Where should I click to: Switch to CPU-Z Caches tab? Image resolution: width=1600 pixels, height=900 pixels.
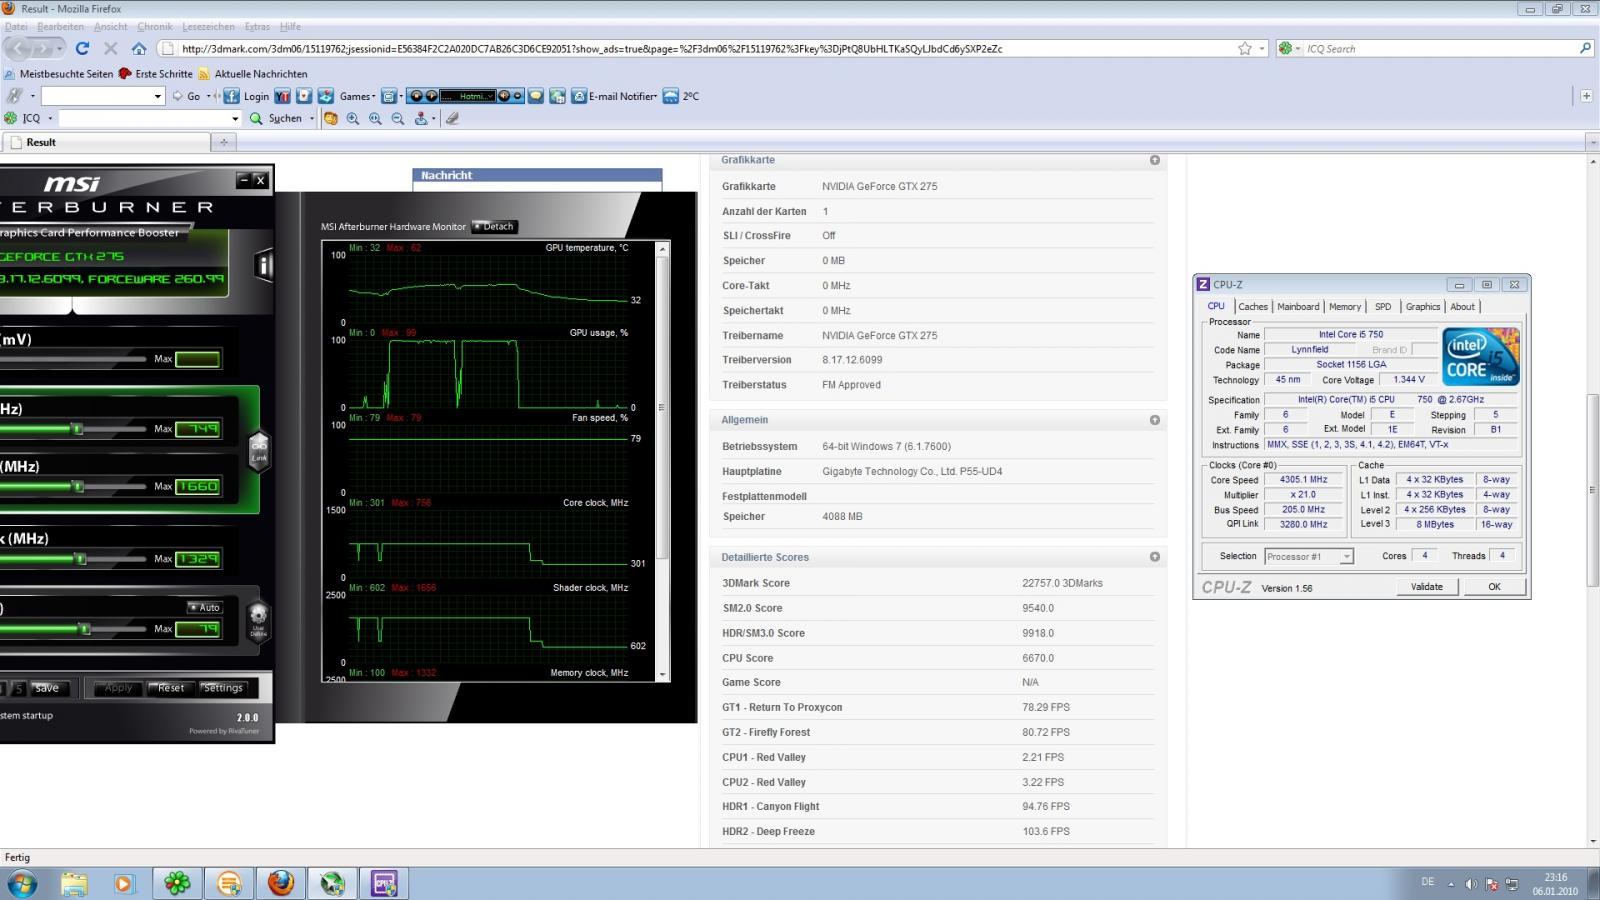[x=1252, y=307]
